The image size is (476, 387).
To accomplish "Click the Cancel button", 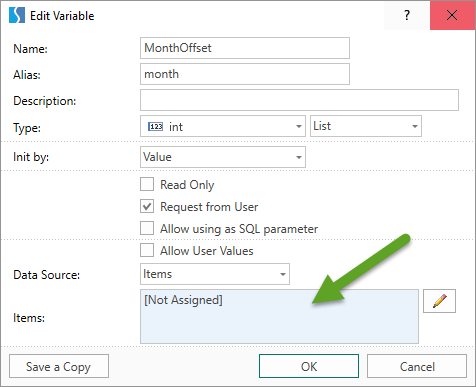I will coord(417,366).
